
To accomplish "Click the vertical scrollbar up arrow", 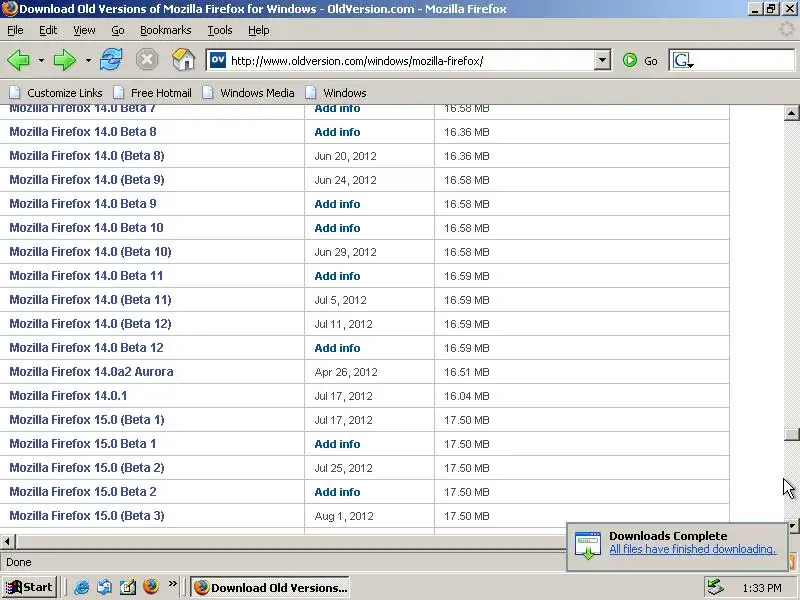I will tap(791, 113).
